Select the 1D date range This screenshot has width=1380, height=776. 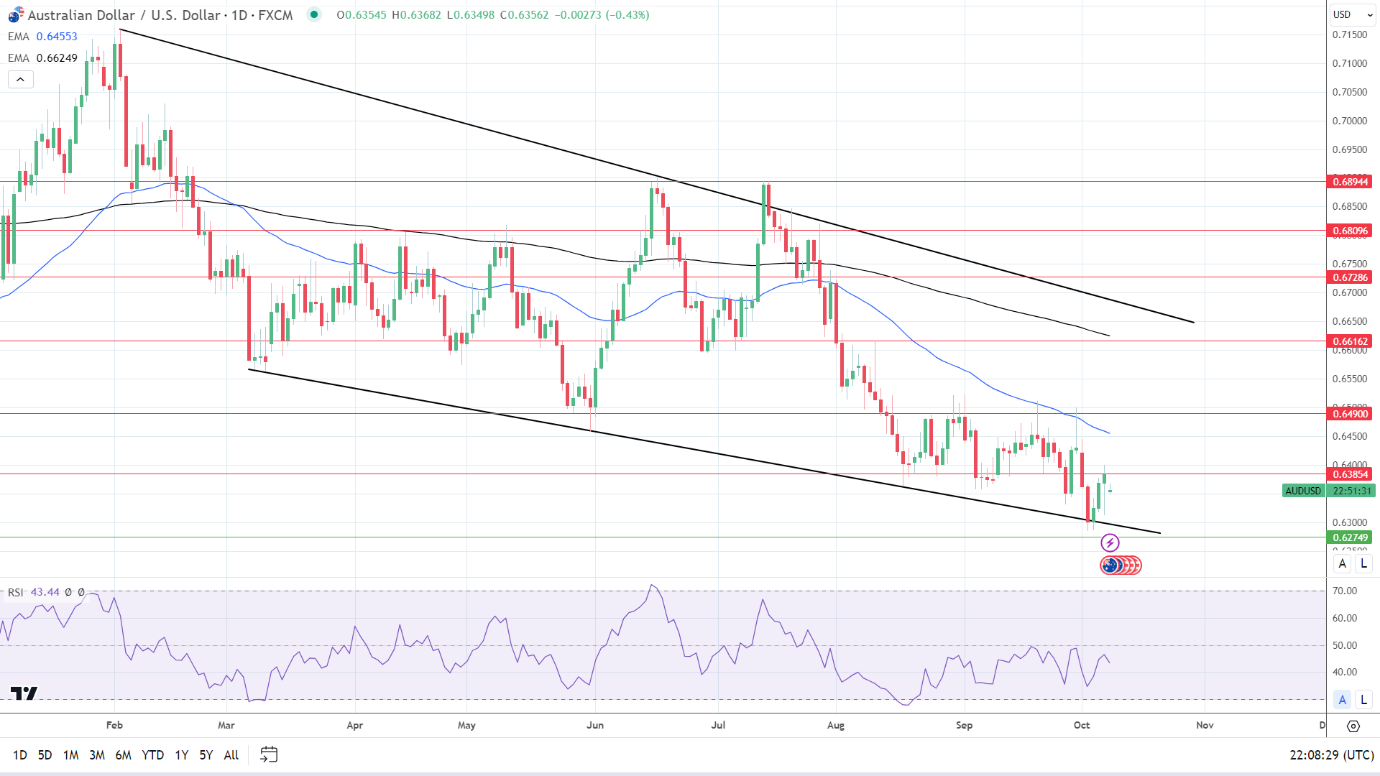(20, 755)
